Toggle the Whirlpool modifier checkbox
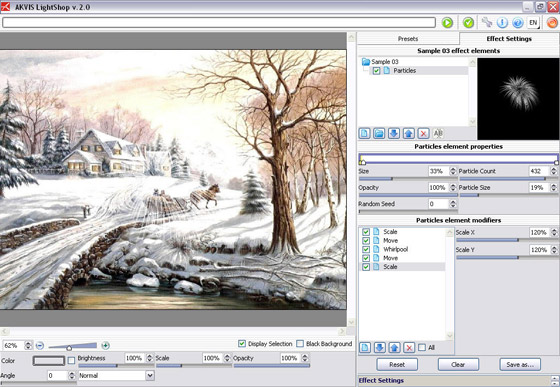560x387 pixels. pos(366,249)
